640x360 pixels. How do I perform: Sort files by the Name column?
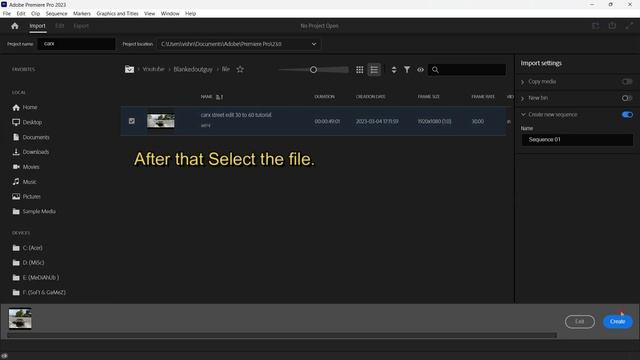(207, 97)
